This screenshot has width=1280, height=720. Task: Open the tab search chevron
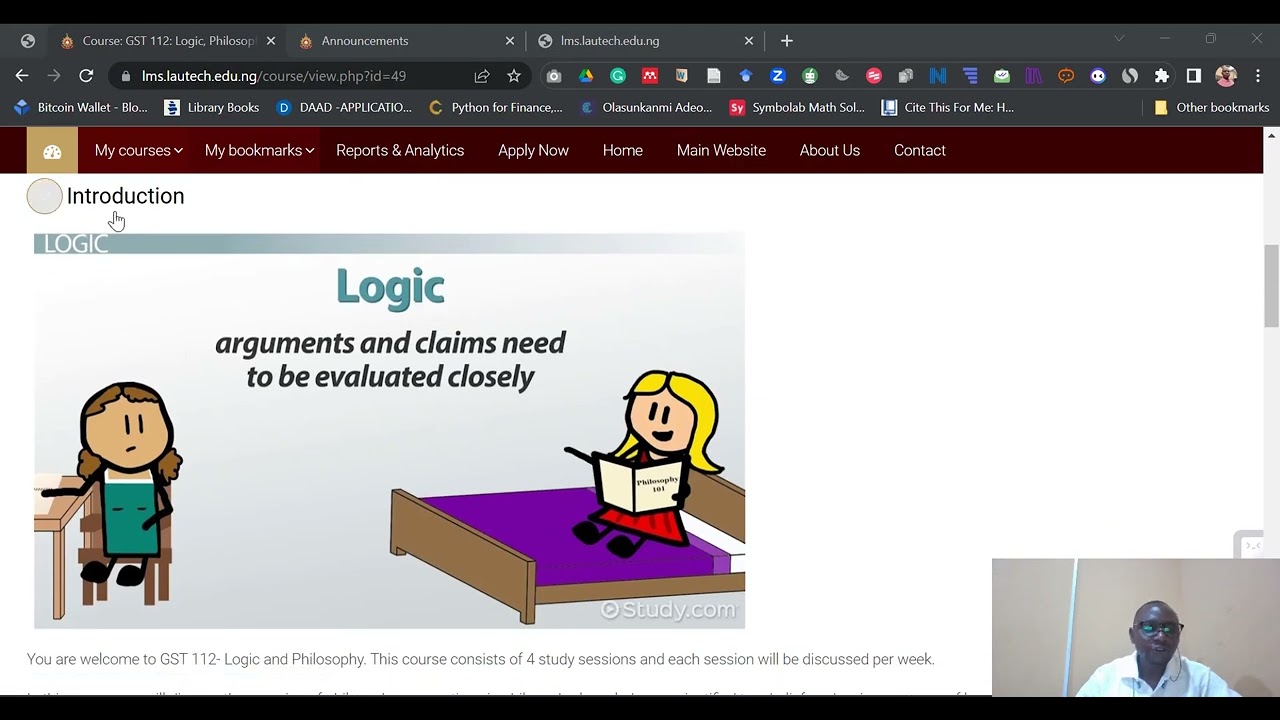(x=1119, y=39)
